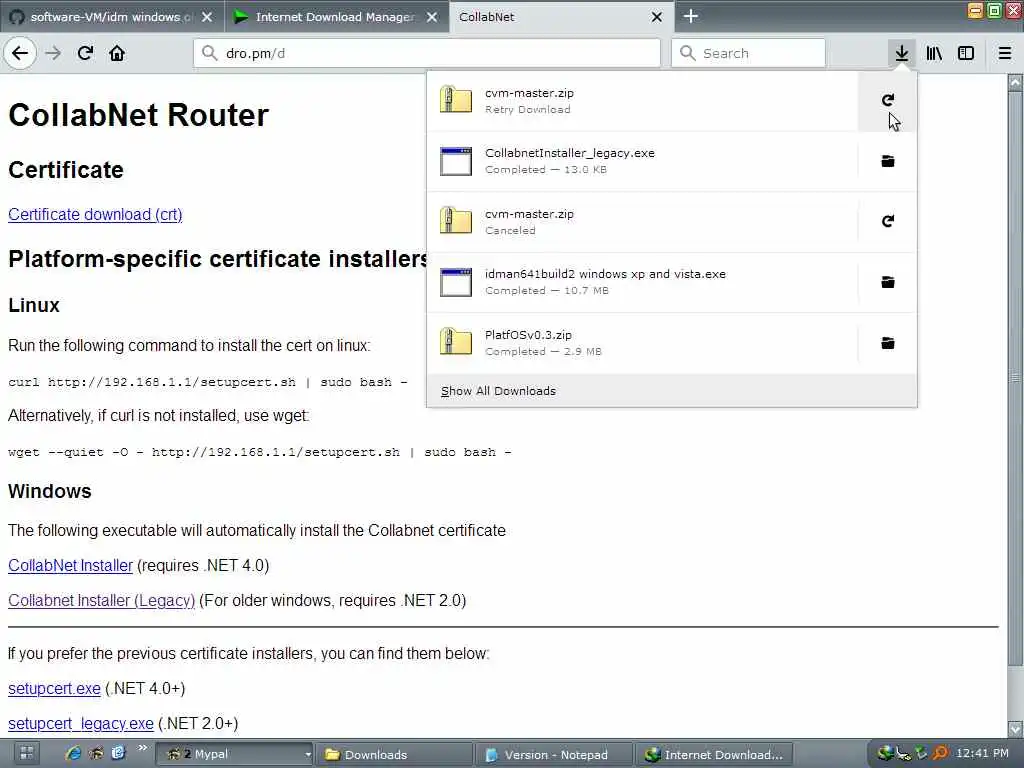Open the Certificate download (crt) link

[x=95, y=214]
